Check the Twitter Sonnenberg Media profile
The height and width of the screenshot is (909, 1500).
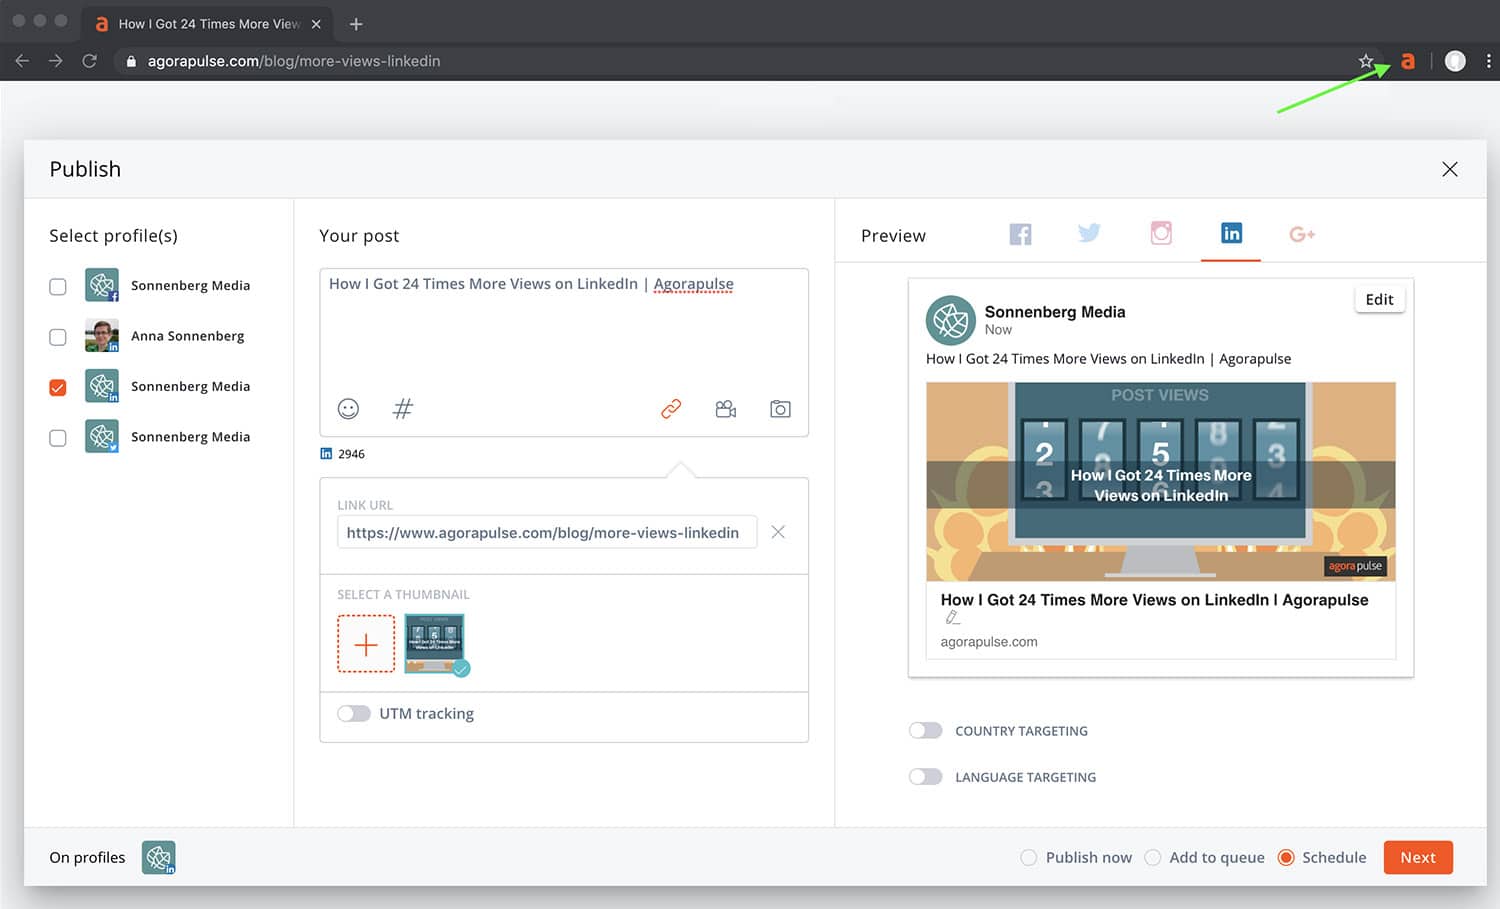[58, 438]
